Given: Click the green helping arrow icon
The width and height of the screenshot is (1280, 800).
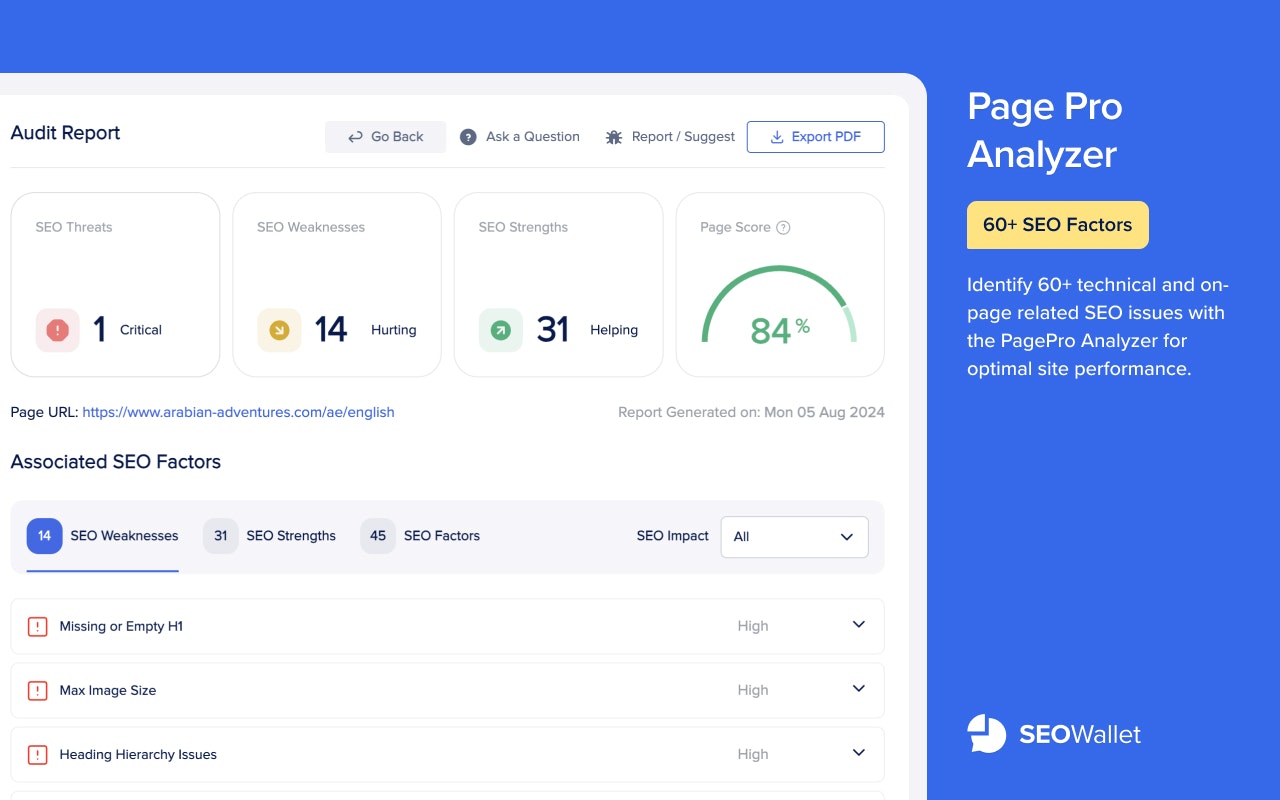Looking at the screenshot, I should coord(501,330).
